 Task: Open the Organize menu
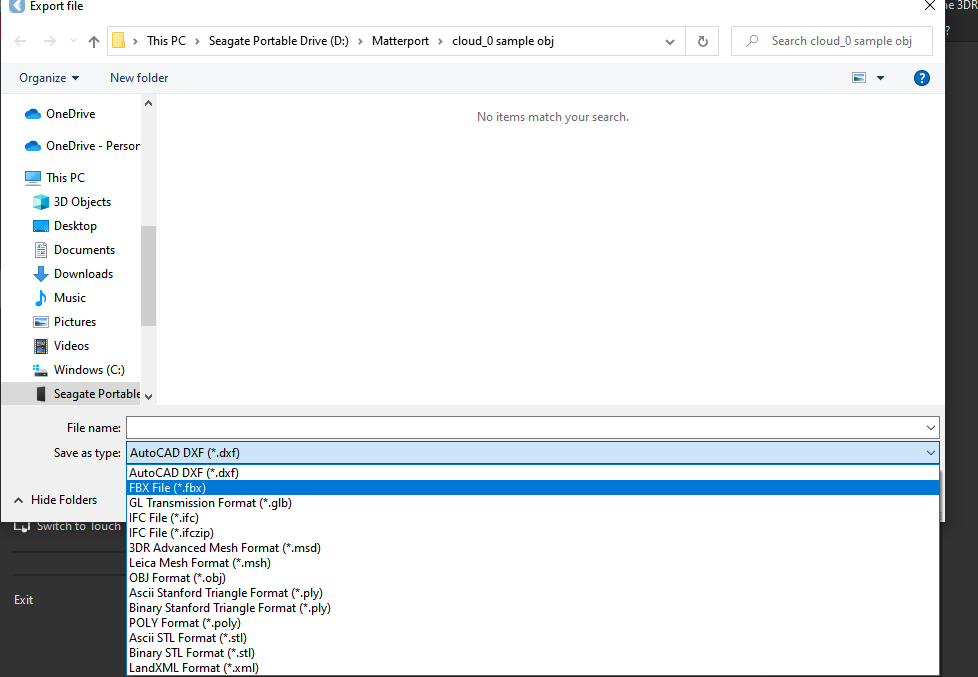coord(49,78)
